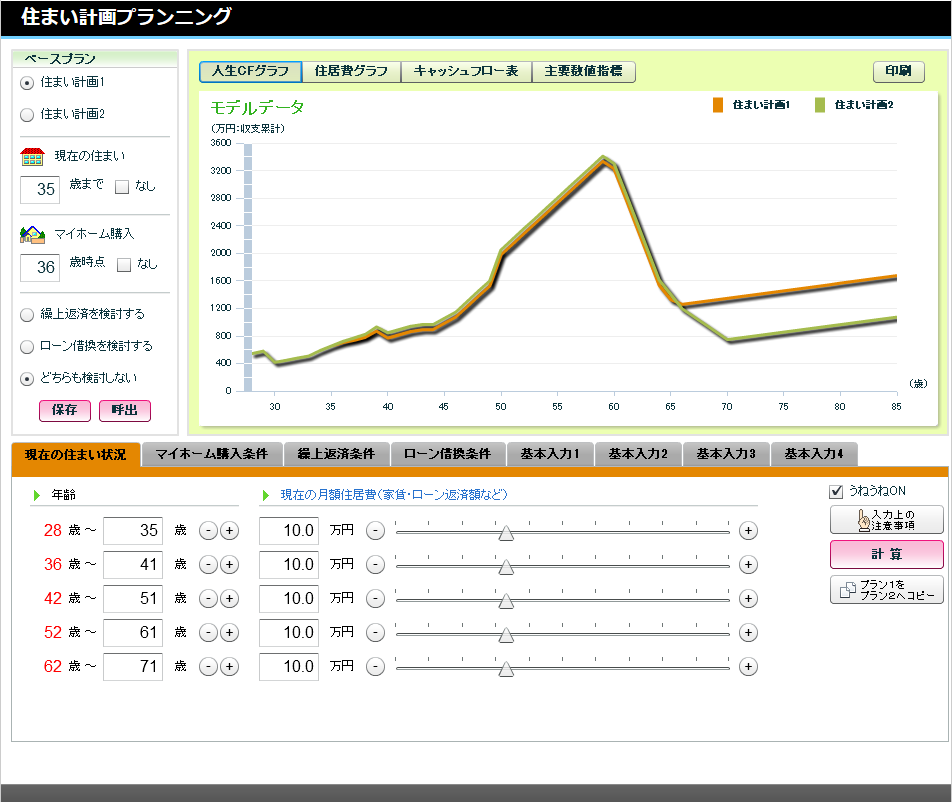Click the 62歳 row housing cost slider handle
This screenshot has width=952, height=802.
pos(506,669)
